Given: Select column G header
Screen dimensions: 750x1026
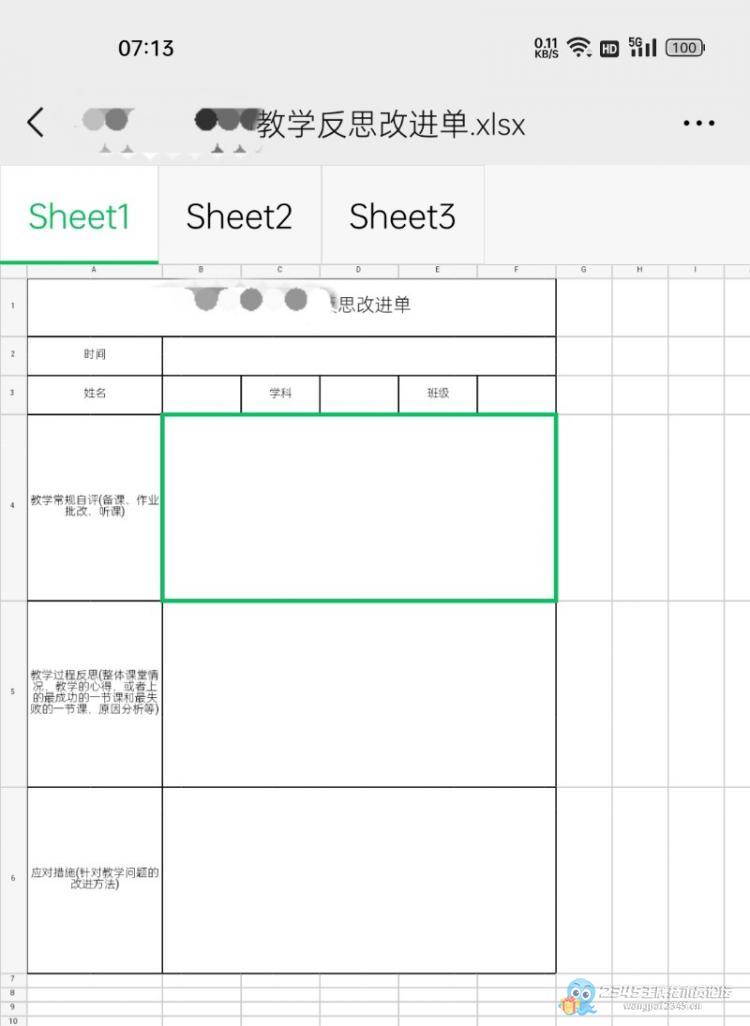Looking at the screenshot, I should (x=584, y=271).
